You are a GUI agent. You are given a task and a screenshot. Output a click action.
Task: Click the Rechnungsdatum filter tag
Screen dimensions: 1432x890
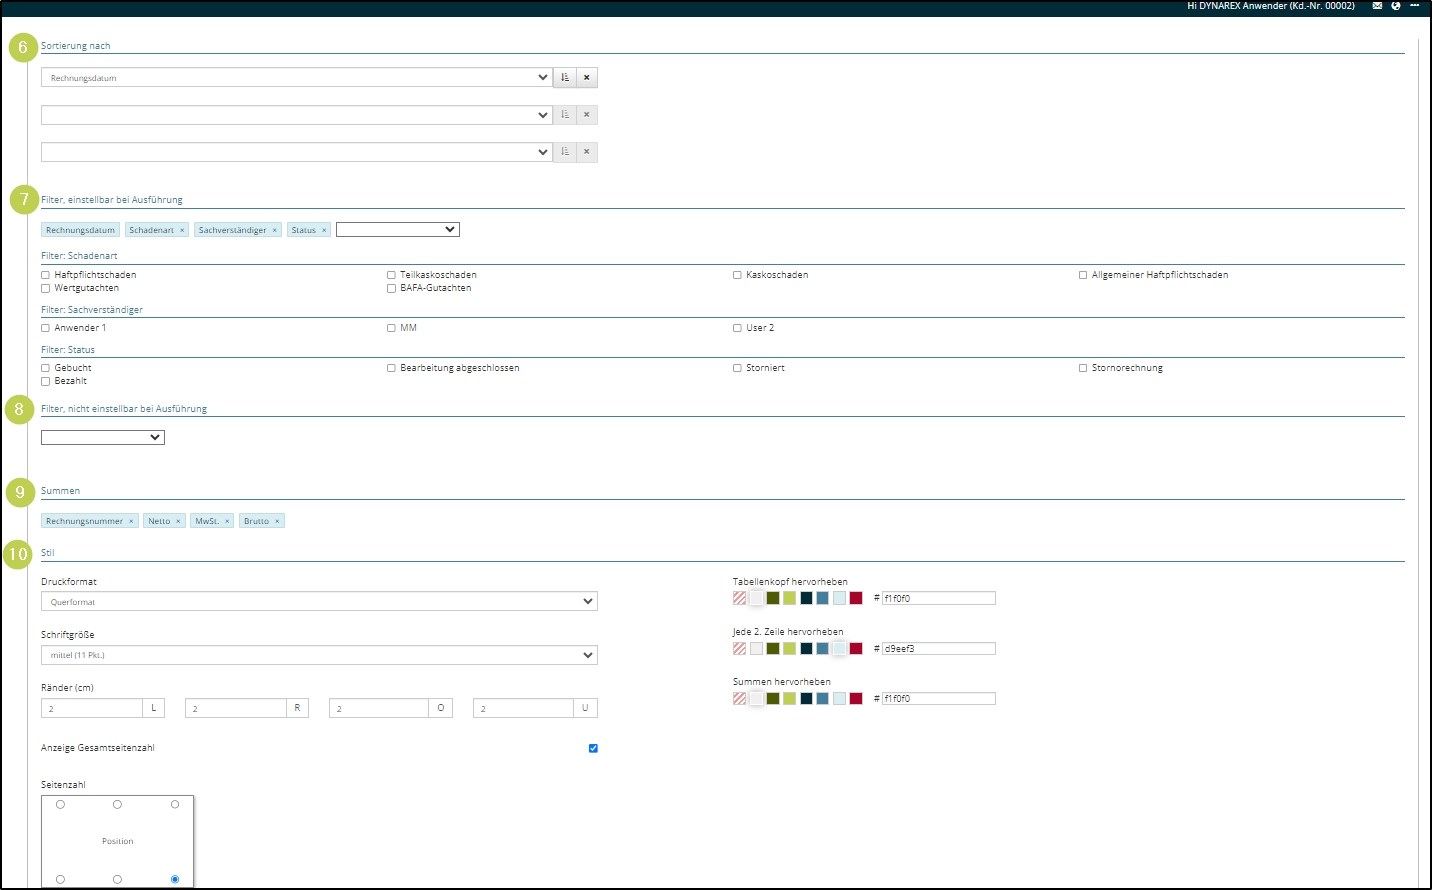coord(80,230)
